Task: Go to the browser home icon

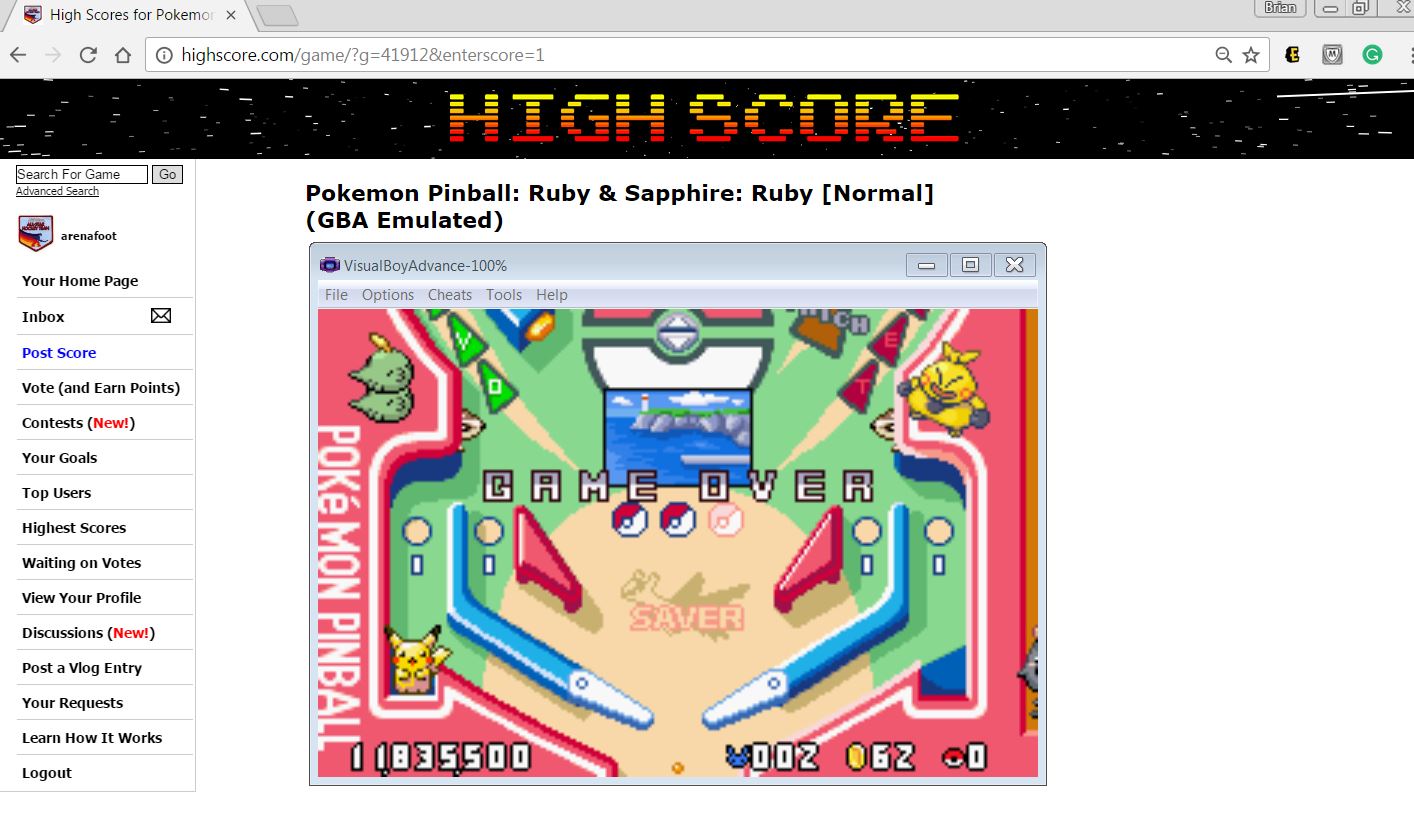Action: [x=122, y=55]
